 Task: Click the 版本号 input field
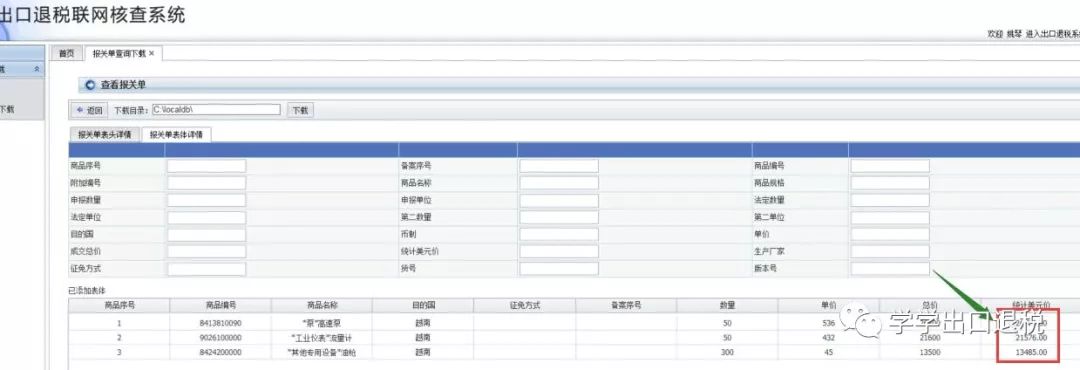point(890,269)
